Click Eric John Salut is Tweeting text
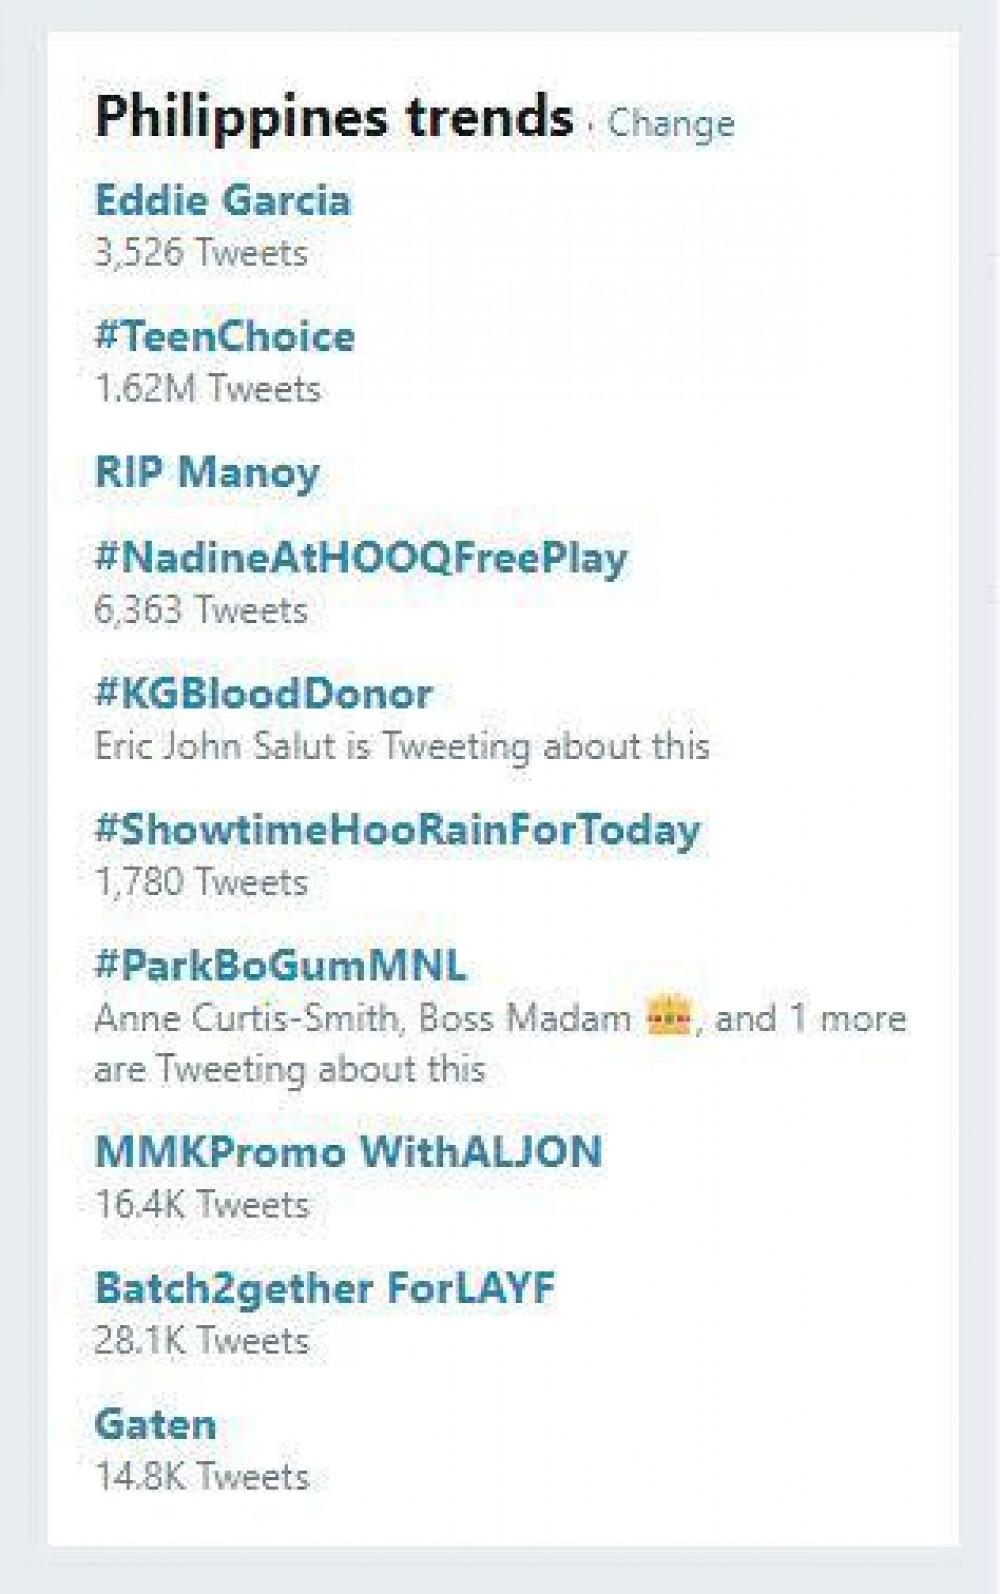The height and width of the screenshot is (1594, 1000). click(401, 746)
